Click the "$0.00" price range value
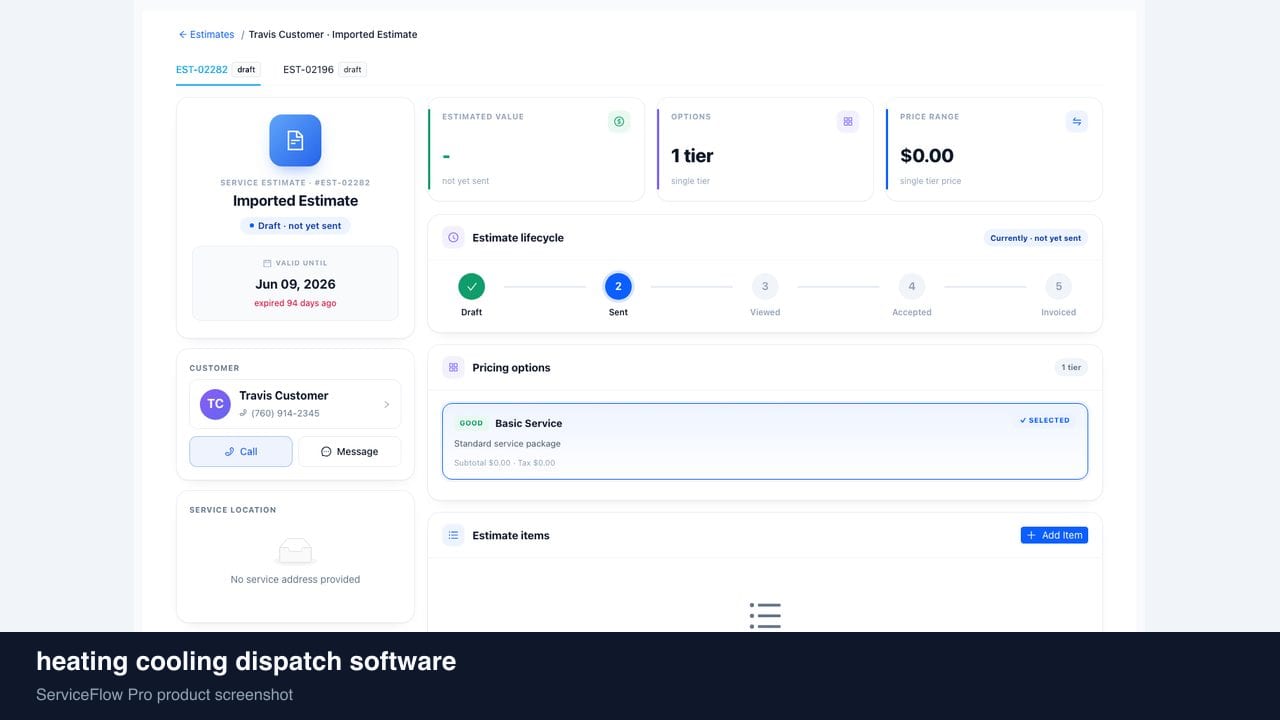Screen dimensions: 1280x720 click(x=927, y=156)
